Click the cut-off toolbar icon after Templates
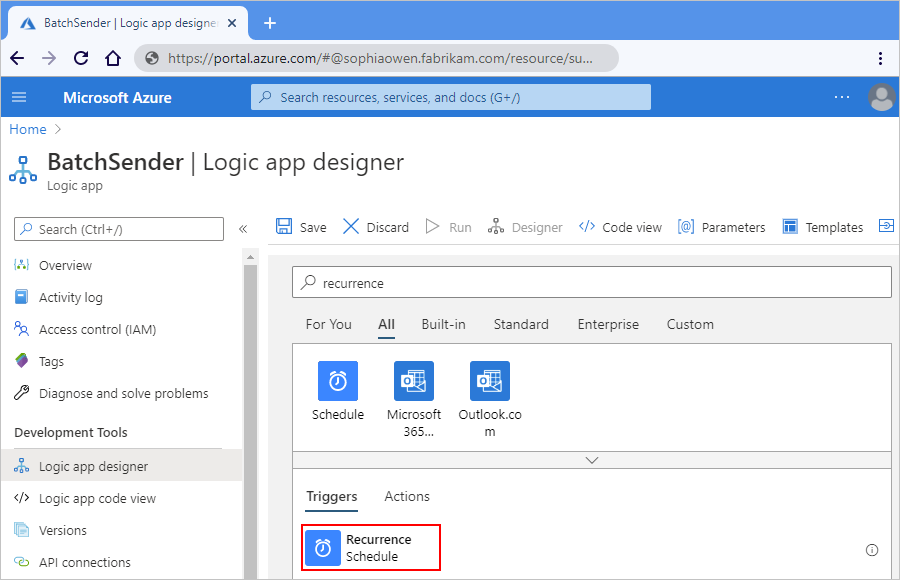Viewport: 900px width, 580px height. click(886, 226)
